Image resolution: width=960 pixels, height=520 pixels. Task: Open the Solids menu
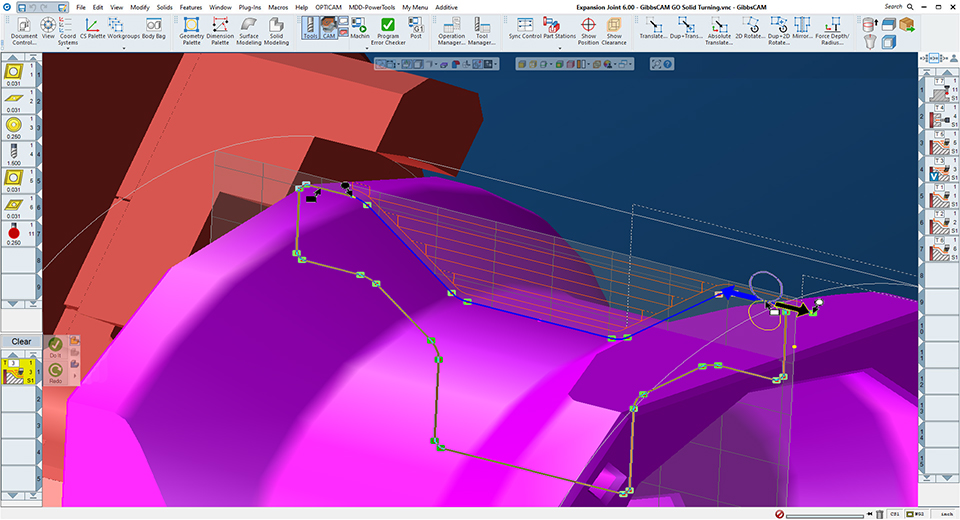163,7
